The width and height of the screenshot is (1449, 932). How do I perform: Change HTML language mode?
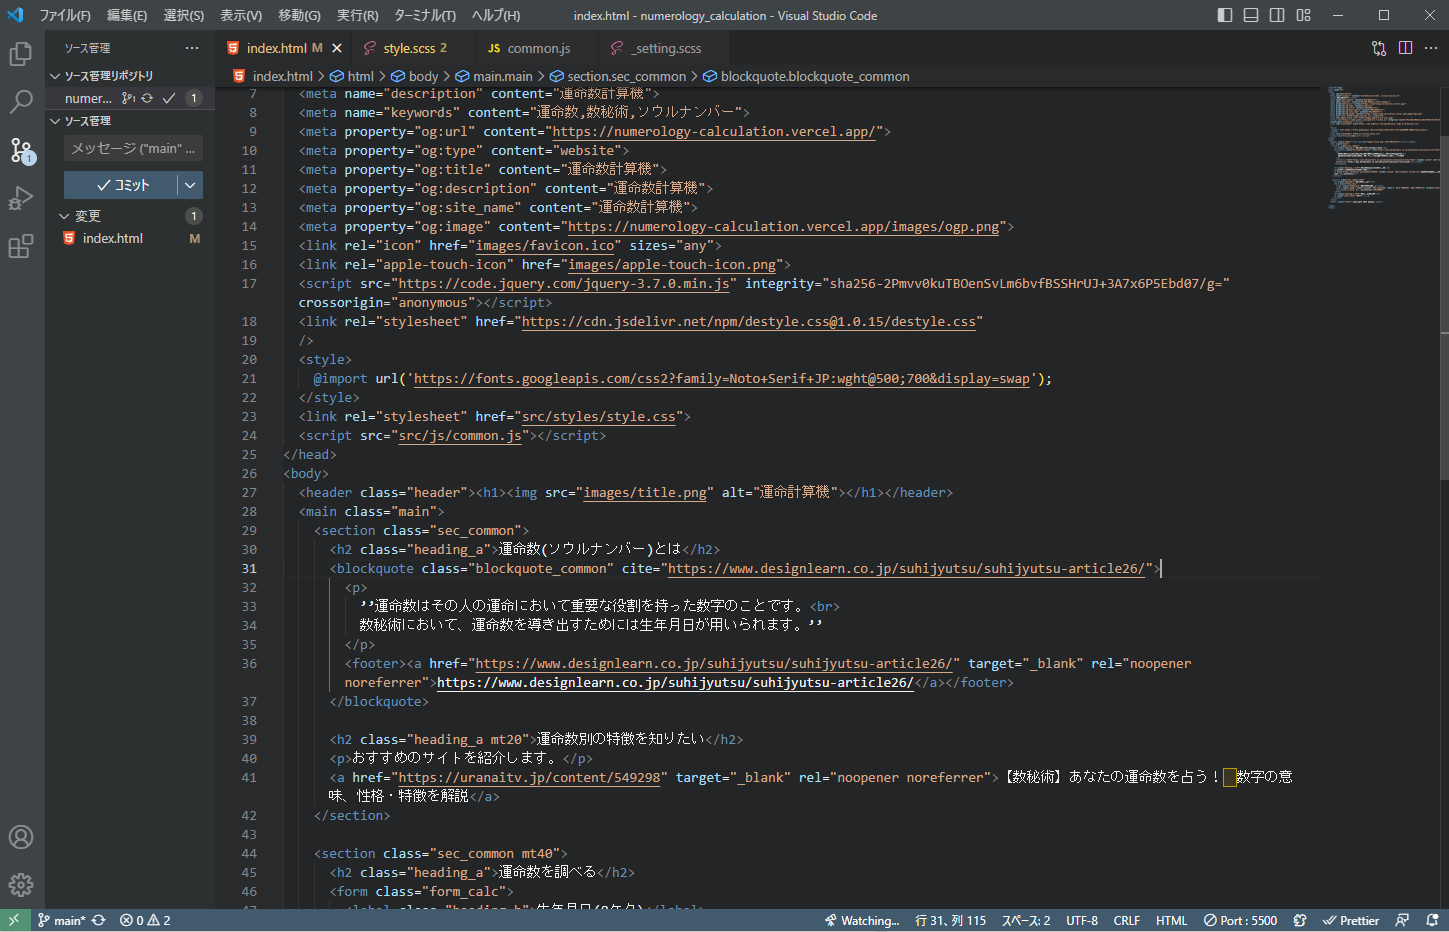click(x=1171, y=920)
